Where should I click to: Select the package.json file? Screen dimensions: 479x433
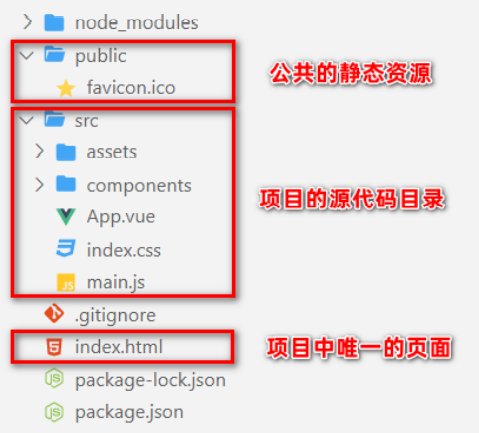click(129, 413)
